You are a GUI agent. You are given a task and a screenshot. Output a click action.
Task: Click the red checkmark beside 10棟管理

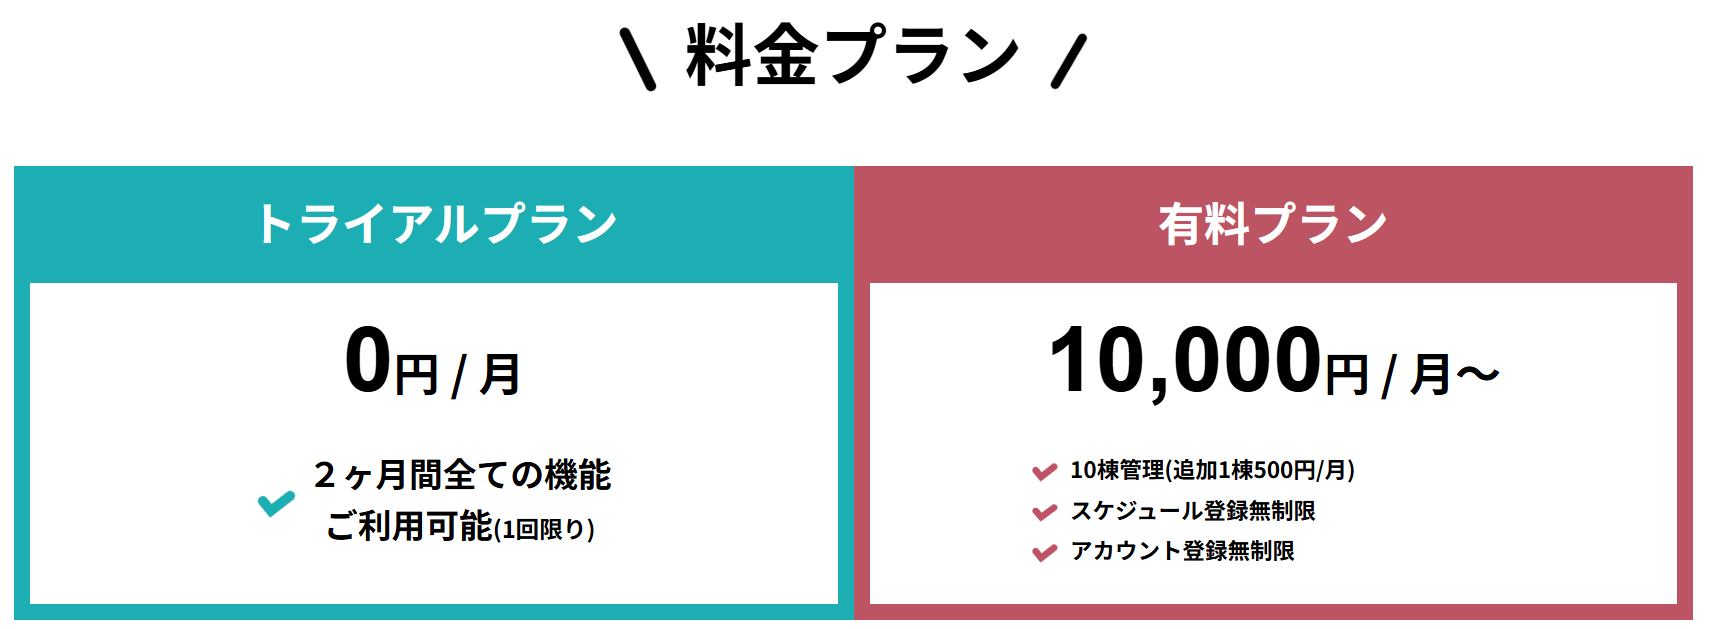[x=1044, y=471]
